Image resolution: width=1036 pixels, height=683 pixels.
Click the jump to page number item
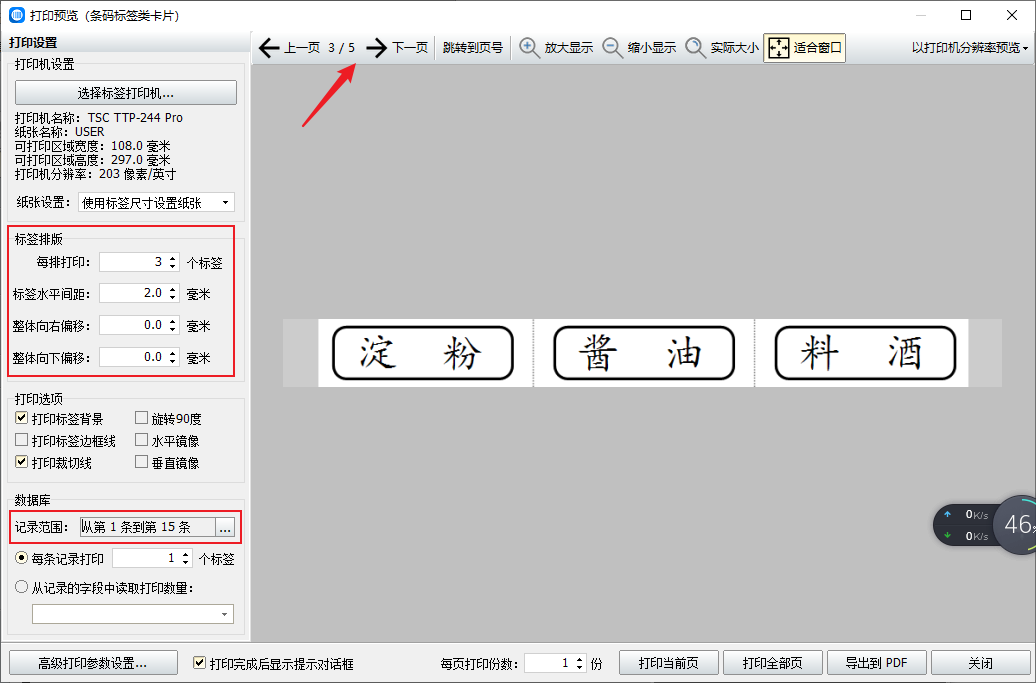(473, 48)
